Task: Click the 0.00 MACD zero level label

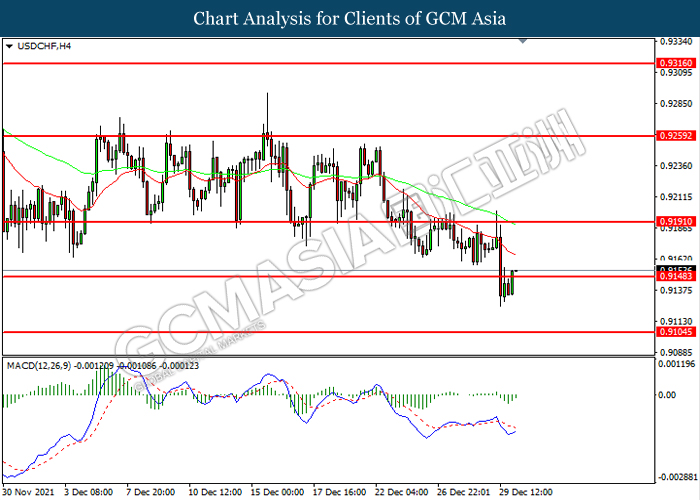Action: 667,395
